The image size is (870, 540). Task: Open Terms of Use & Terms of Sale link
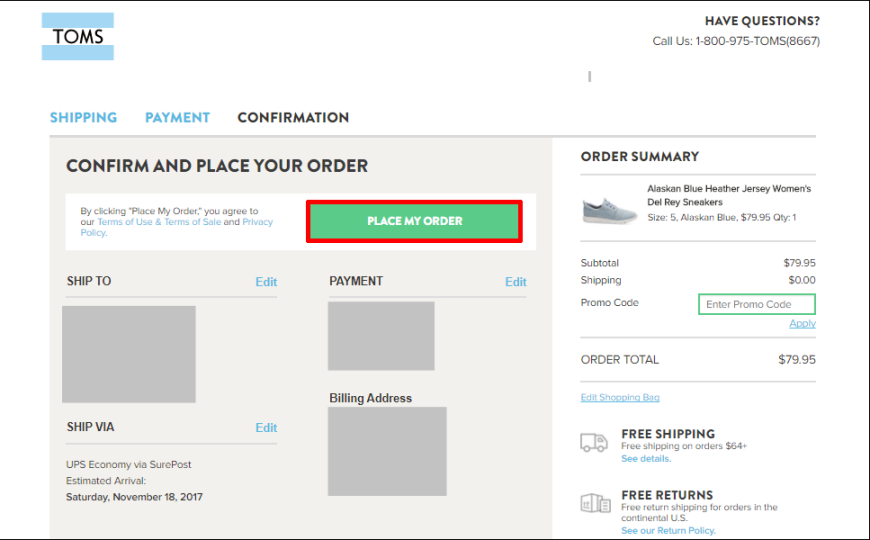coord(159,222)
